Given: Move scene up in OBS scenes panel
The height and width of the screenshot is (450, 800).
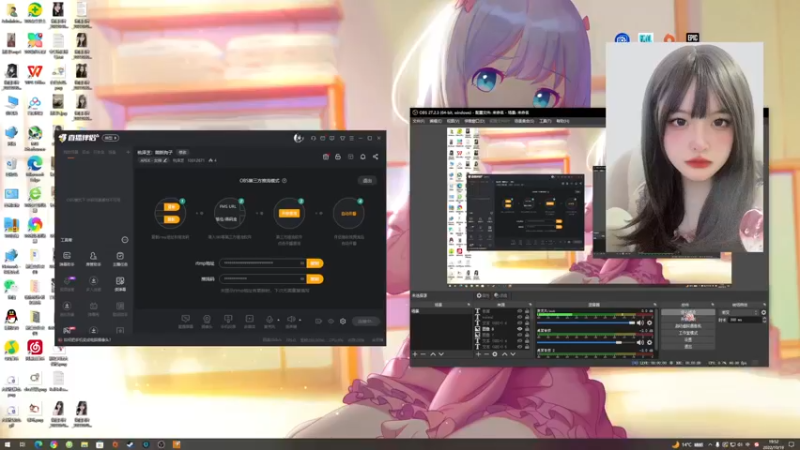Looking at the screenshot, I should click(x=433, y=354).
